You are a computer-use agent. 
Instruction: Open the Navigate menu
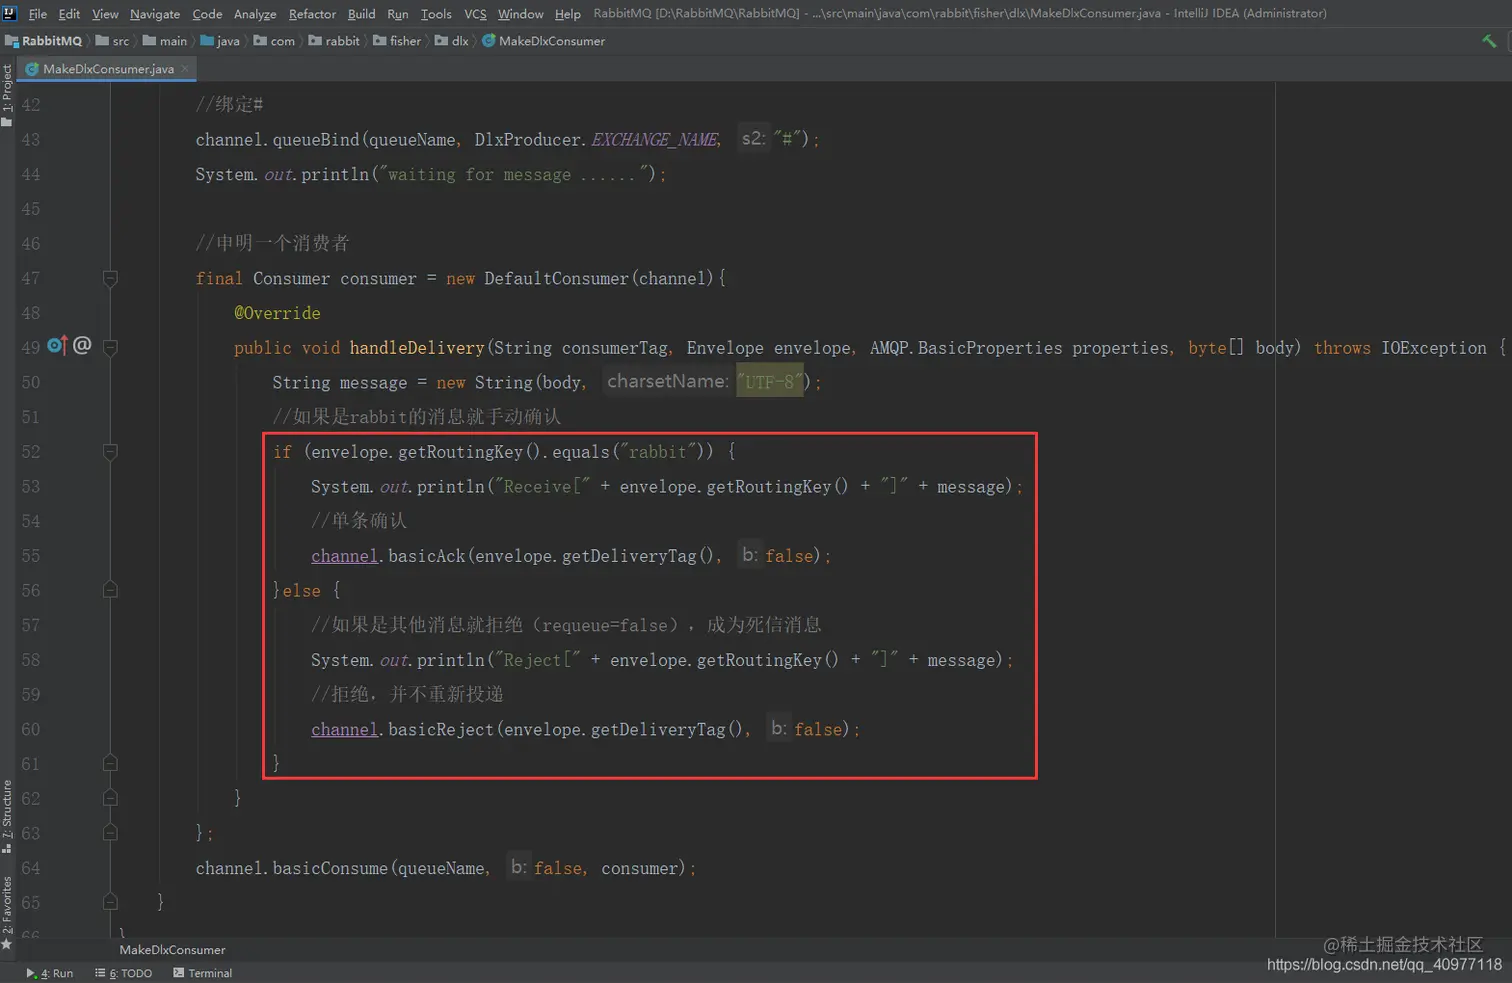[155, 14]
